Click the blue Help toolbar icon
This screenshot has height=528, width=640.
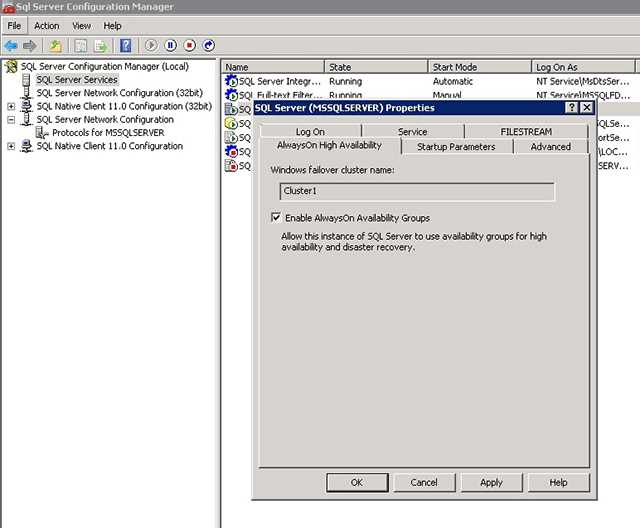(x=126, y=46)
